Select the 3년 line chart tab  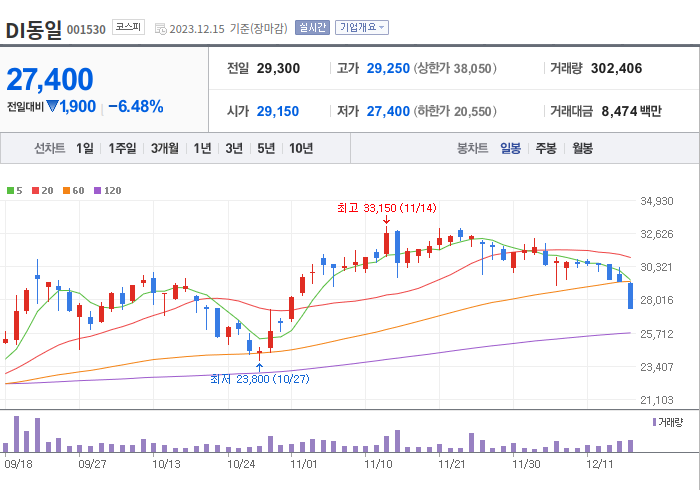[x=234, y=148]
